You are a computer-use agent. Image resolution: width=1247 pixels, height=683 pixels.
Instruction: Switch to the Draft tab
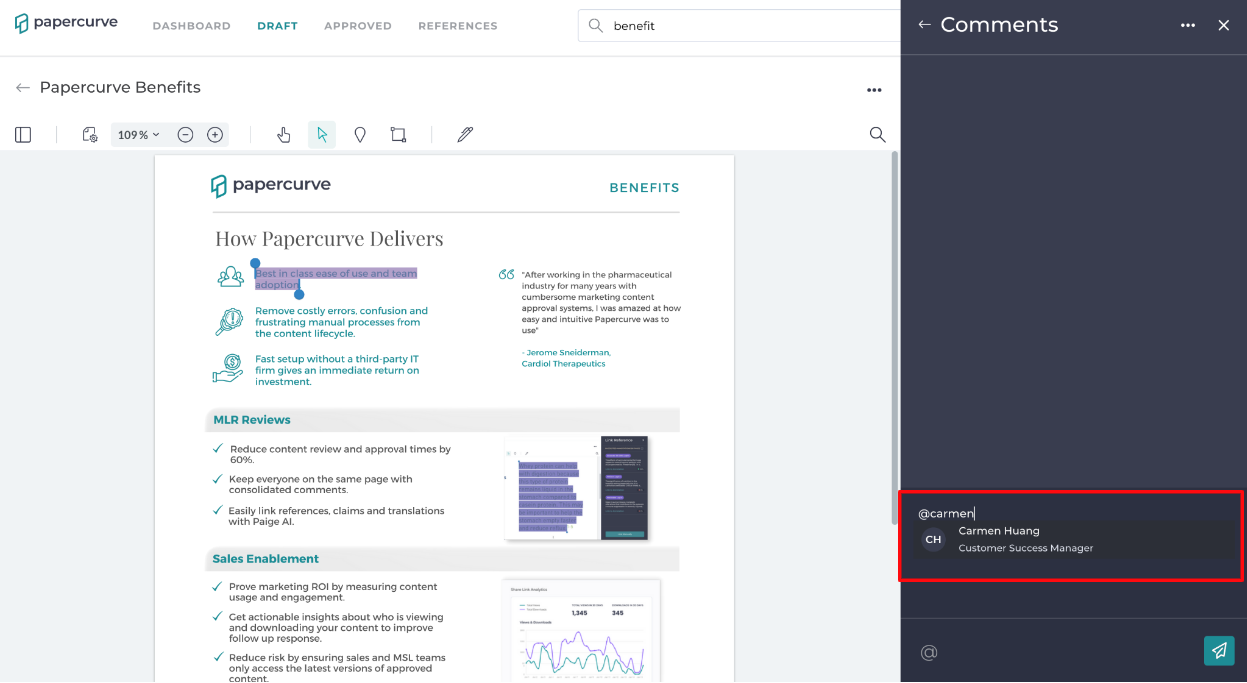click(277, 26)
